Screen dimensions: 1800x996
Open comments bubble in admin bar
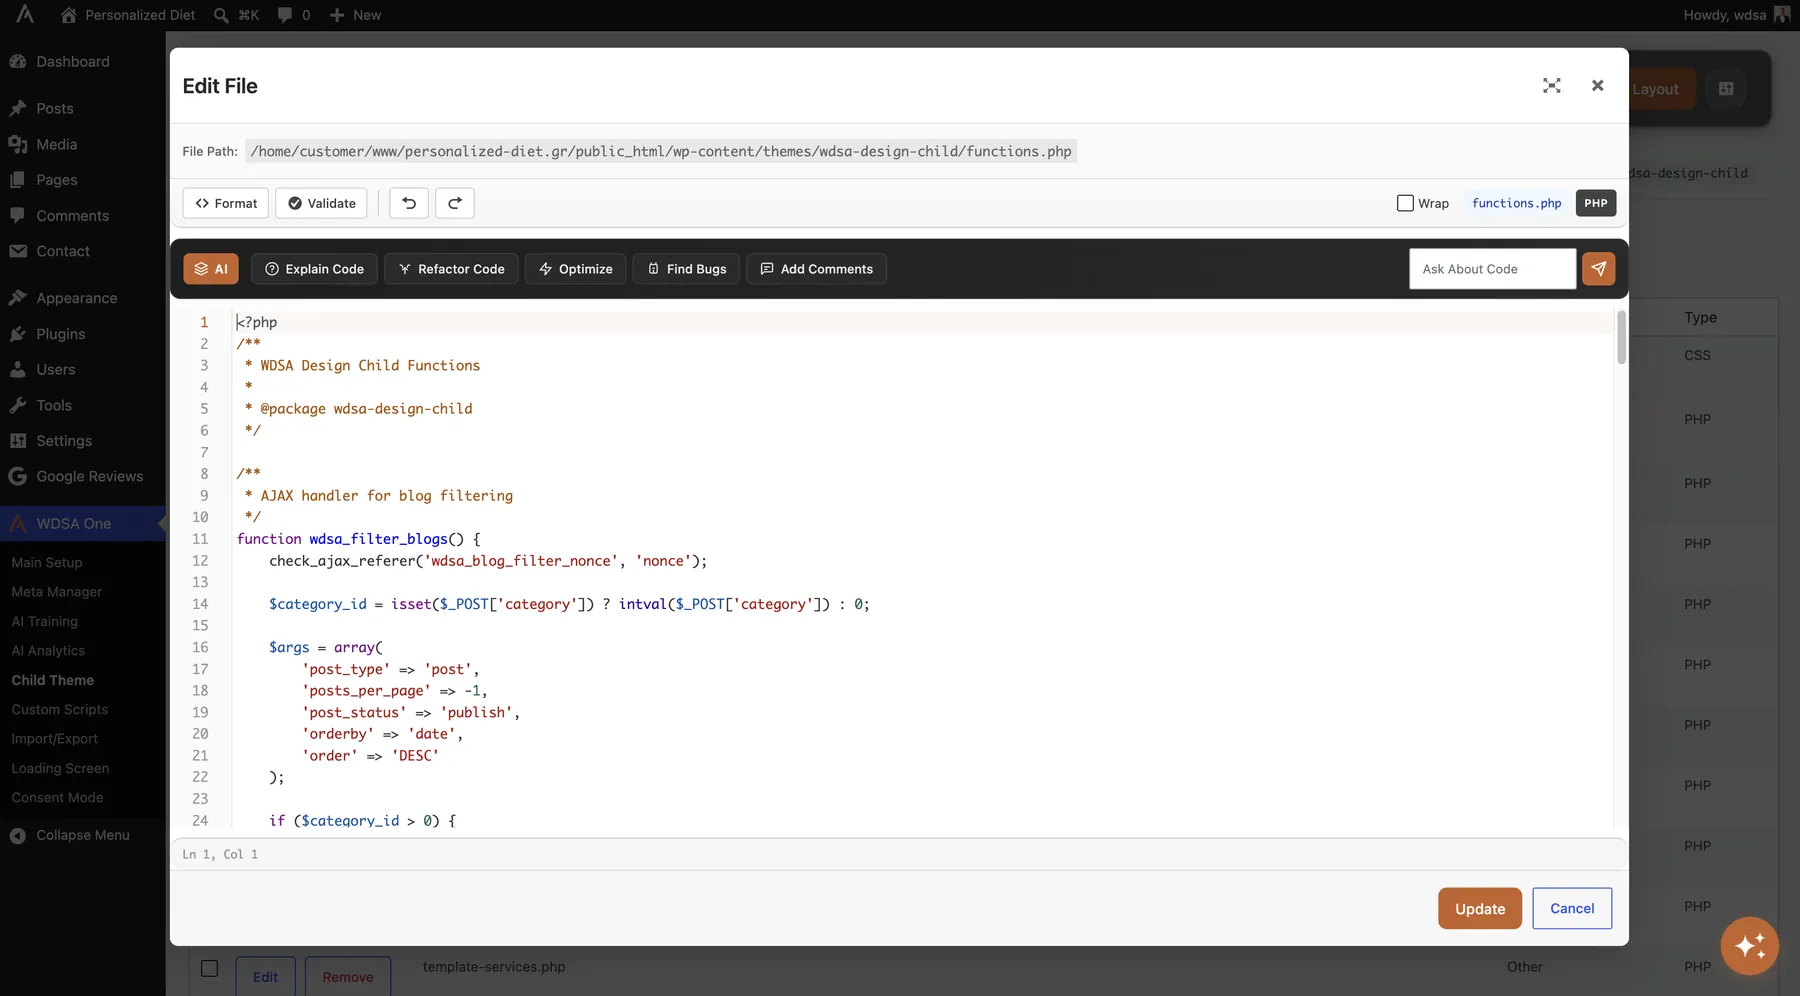click(294, 15)
